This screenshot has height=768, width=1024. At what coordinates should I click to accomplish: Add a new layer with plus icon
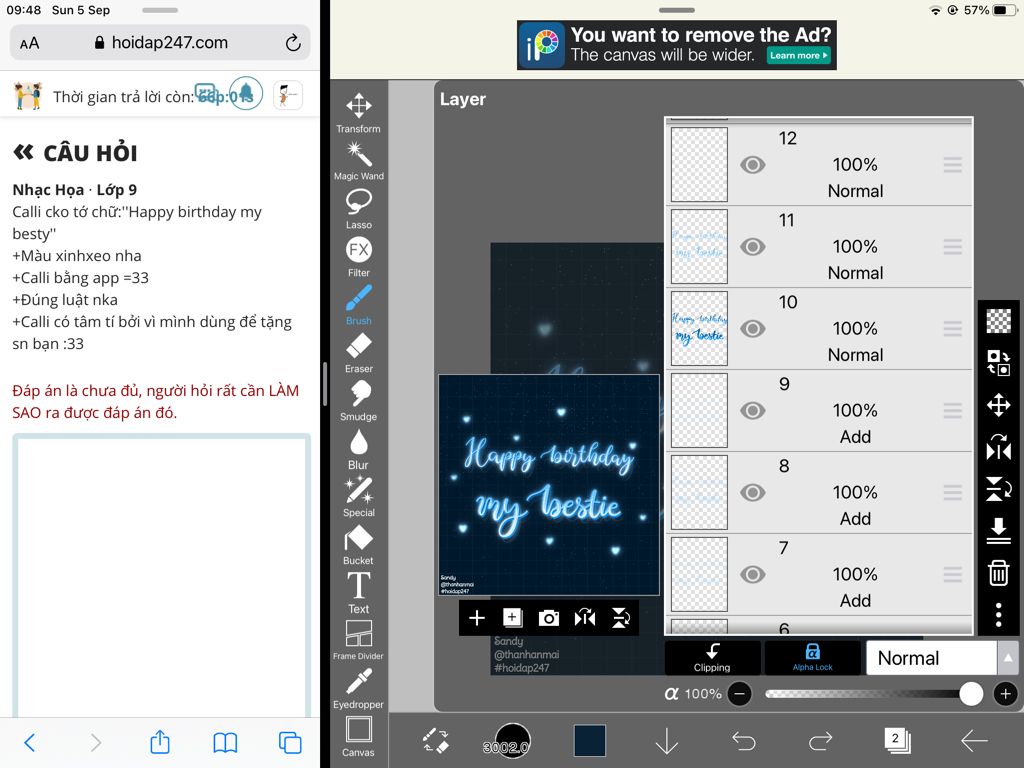[477, 618]
